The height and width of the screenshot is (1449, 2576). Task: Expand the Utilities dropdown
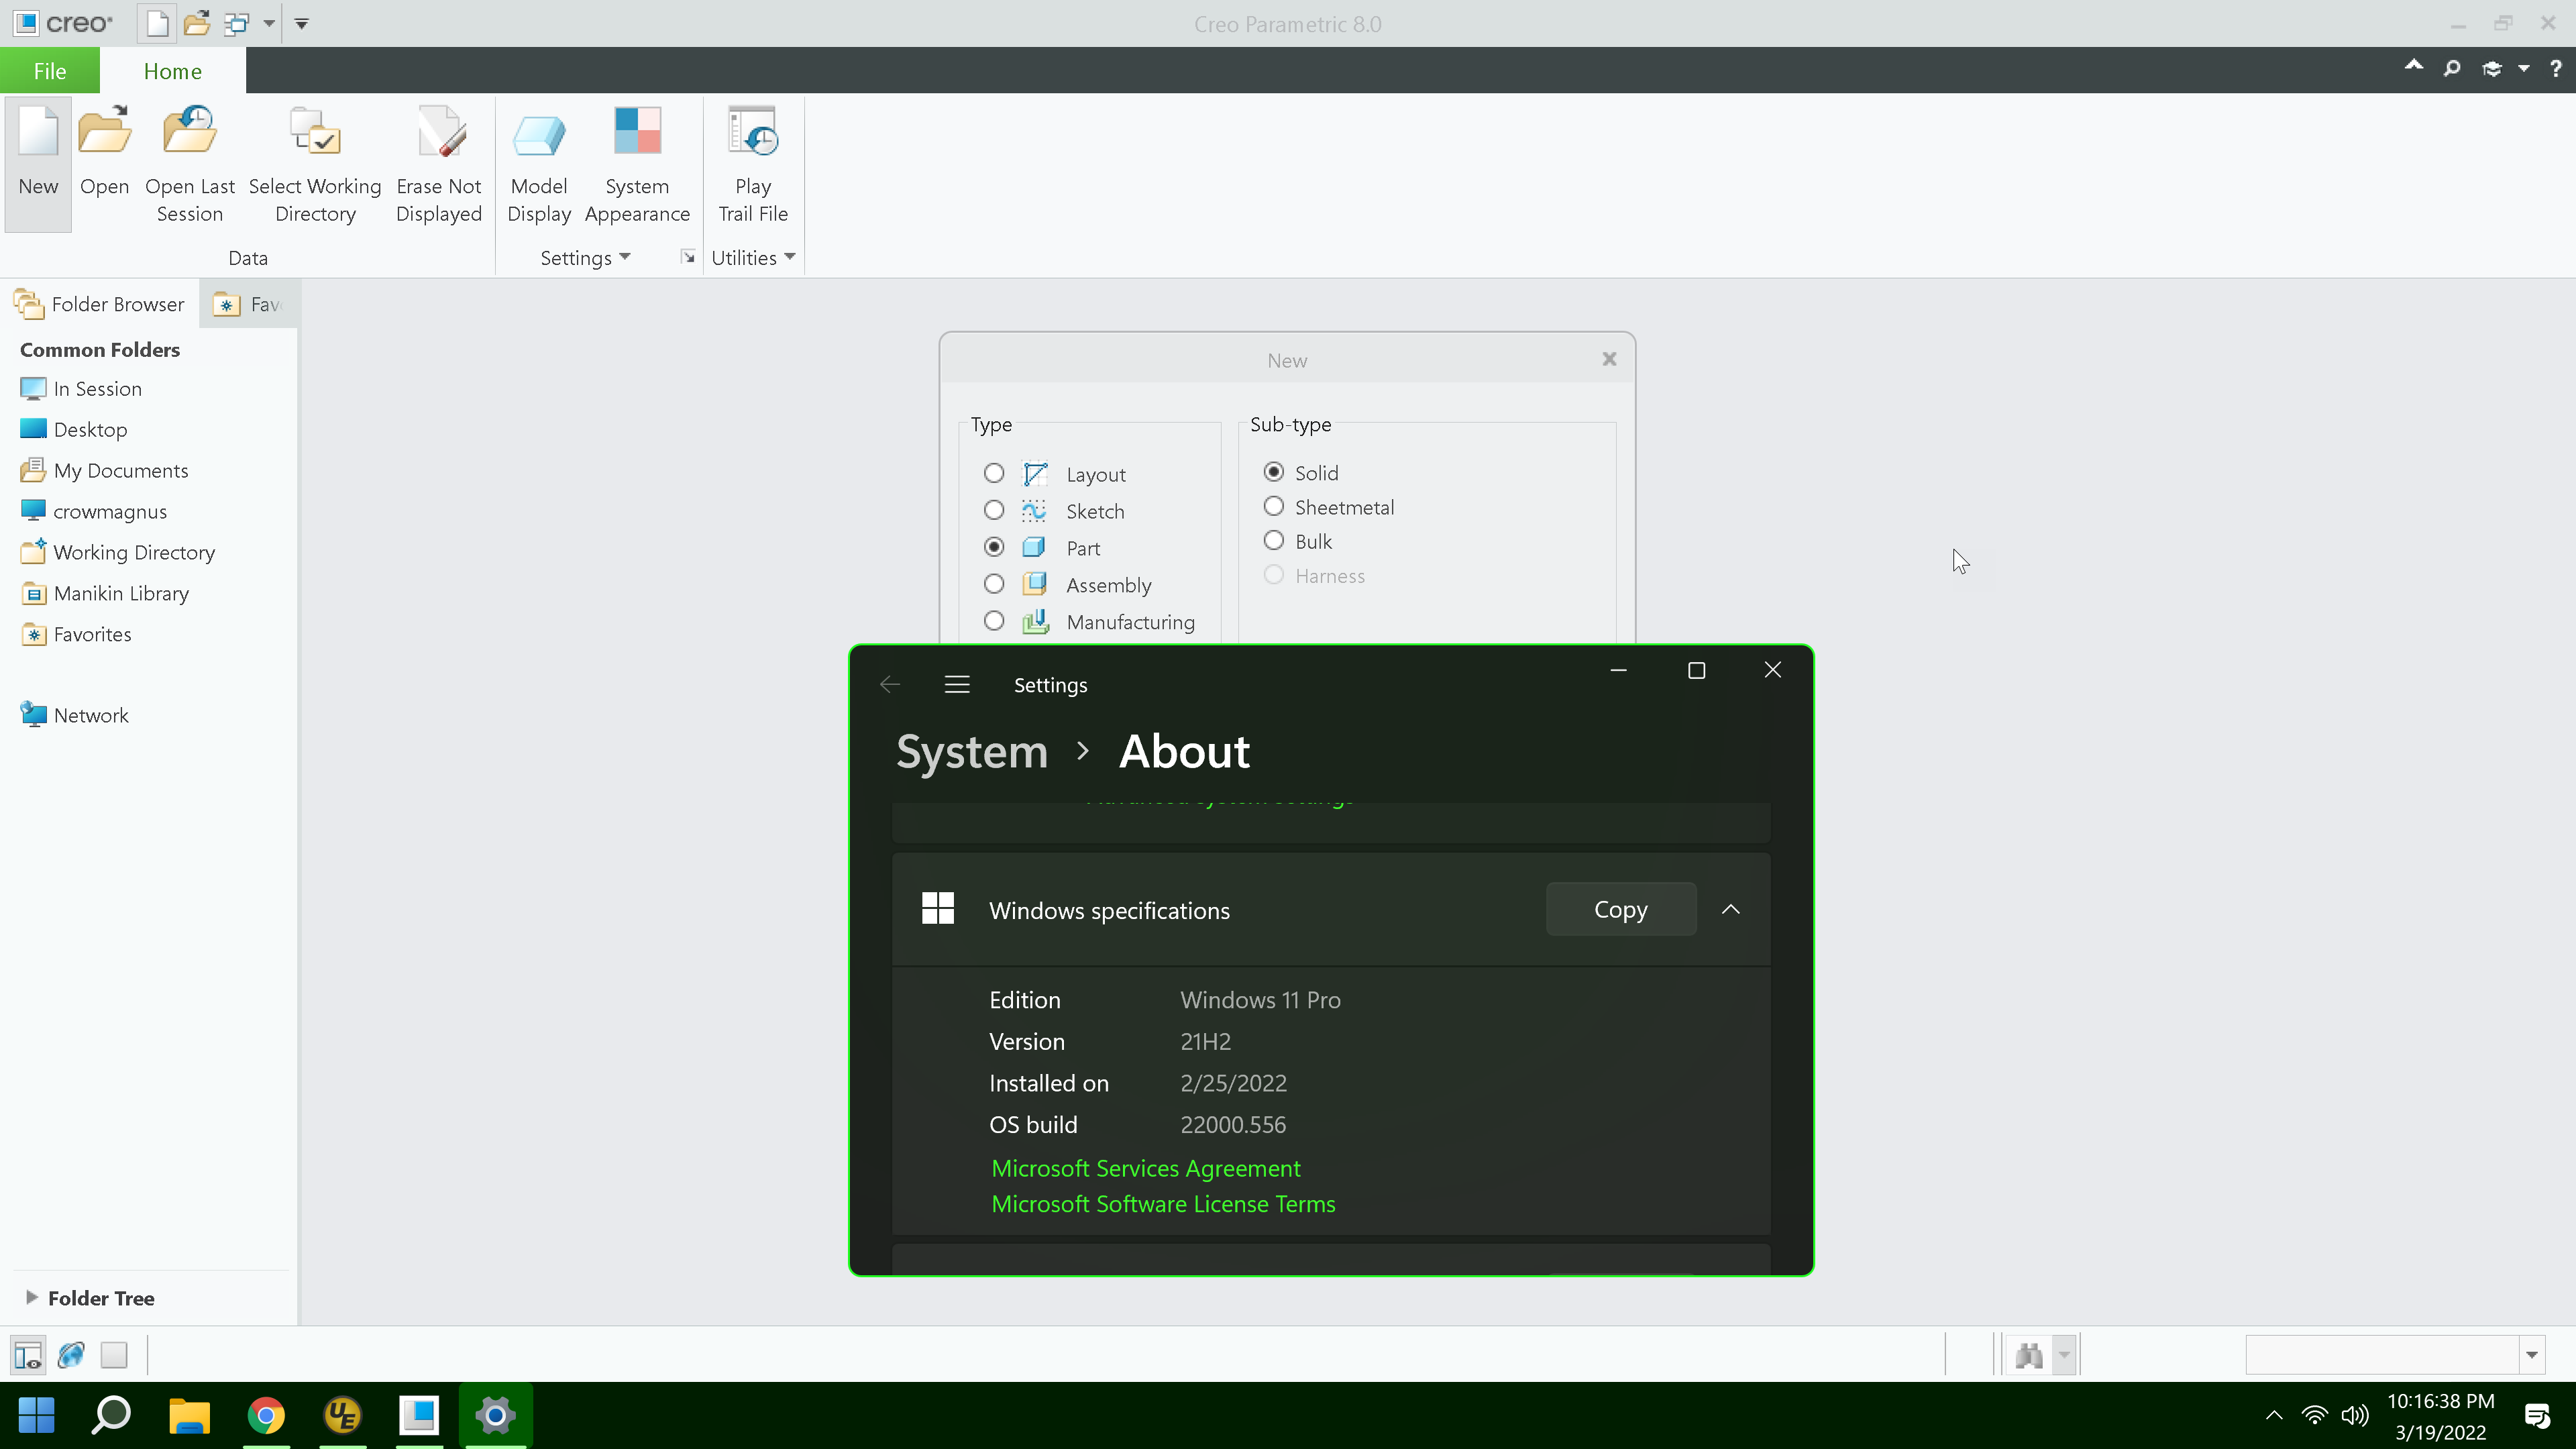(x=754, y=257)
